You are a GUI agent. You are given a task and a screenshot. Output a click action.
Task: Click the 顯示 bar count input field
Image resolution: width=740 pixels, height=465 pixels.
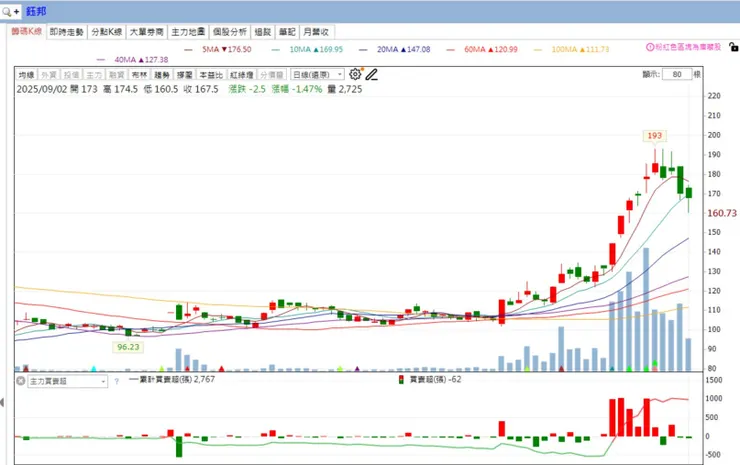pyautogui.click(x=676, y=74)
